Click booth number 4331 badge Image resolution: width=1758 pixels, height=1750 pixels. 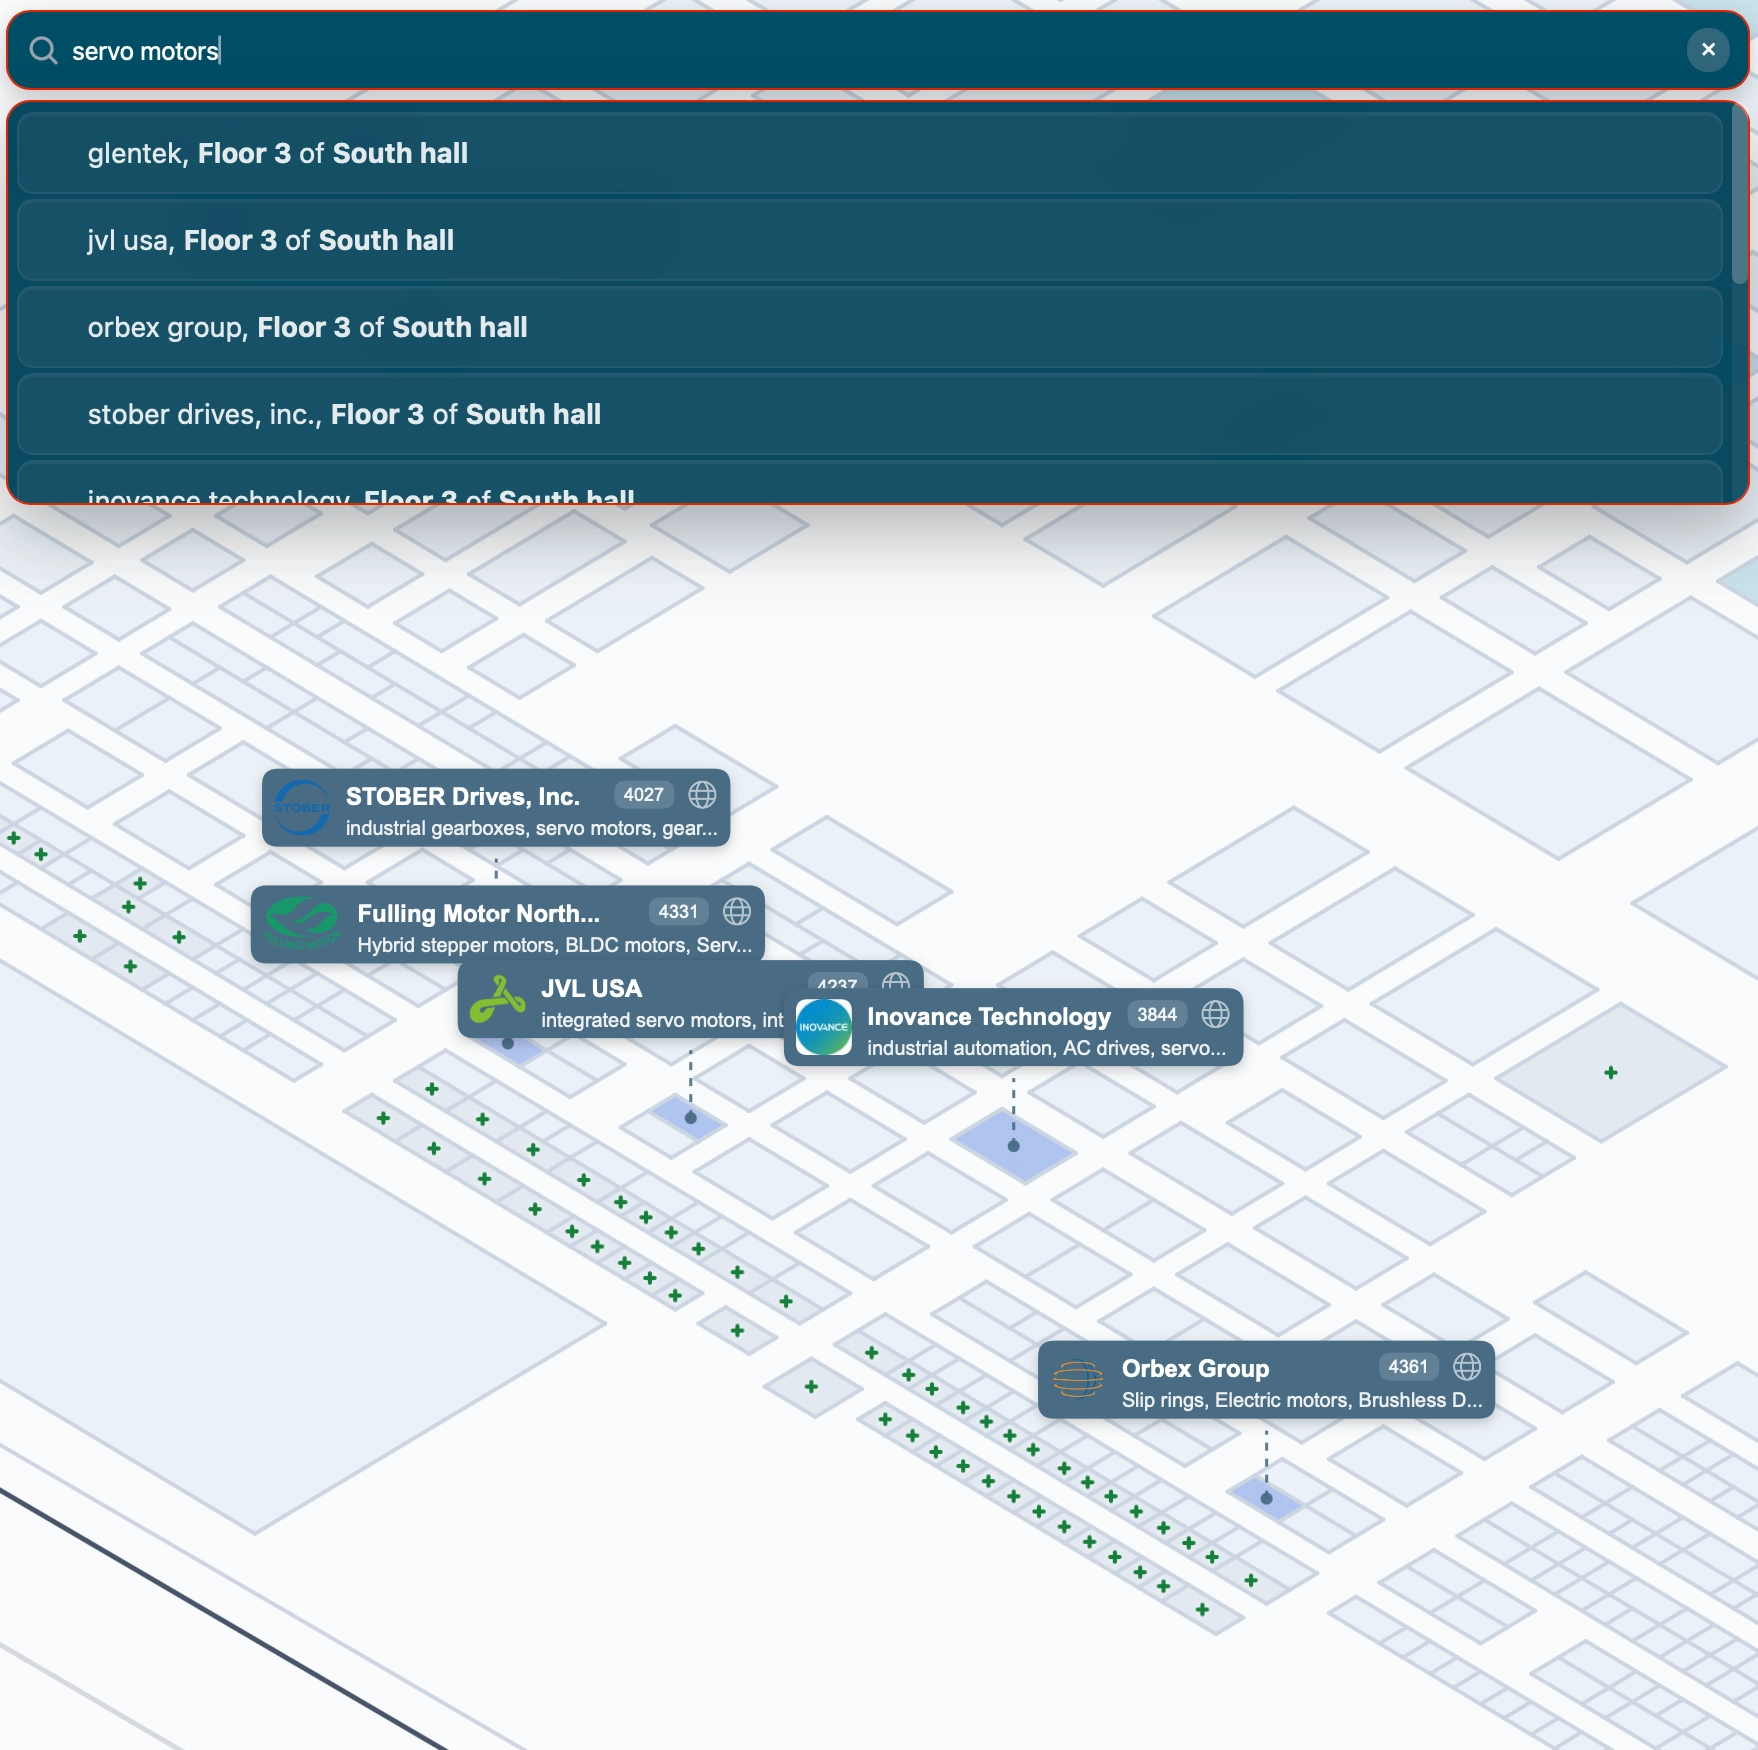[x=678, y=911]
